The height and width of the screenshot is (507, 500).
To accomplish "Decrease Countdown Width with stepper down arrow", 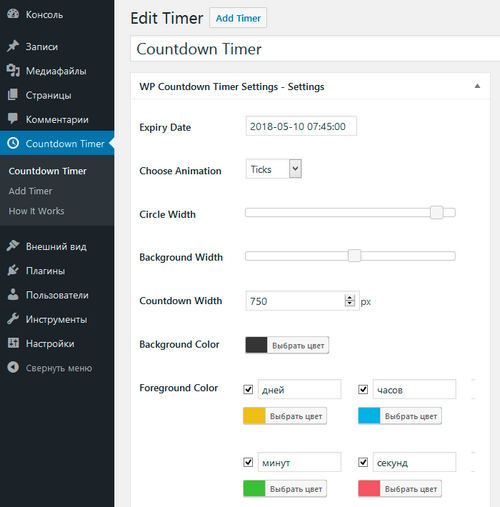I will click(x=349, y=304).
